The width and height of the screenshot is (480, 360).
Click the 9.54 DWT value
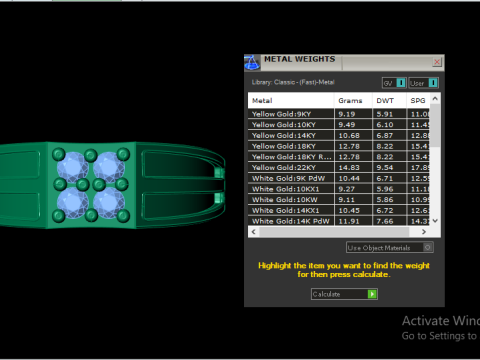point(385,167)
